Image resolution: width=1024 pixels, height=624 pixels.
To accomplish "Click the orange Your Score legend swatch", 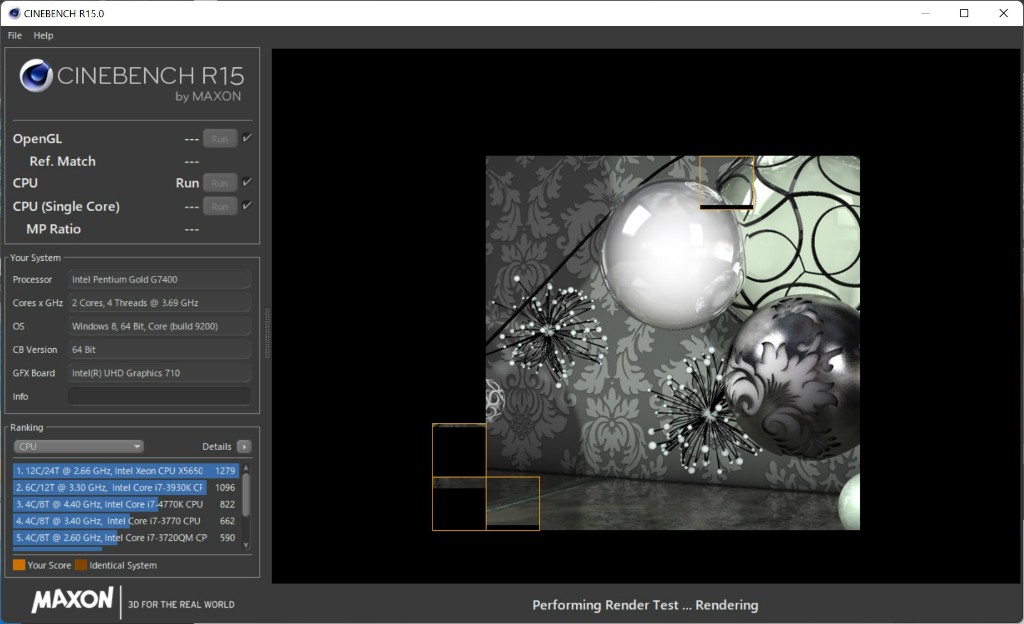I will click(x=19, y=565).
